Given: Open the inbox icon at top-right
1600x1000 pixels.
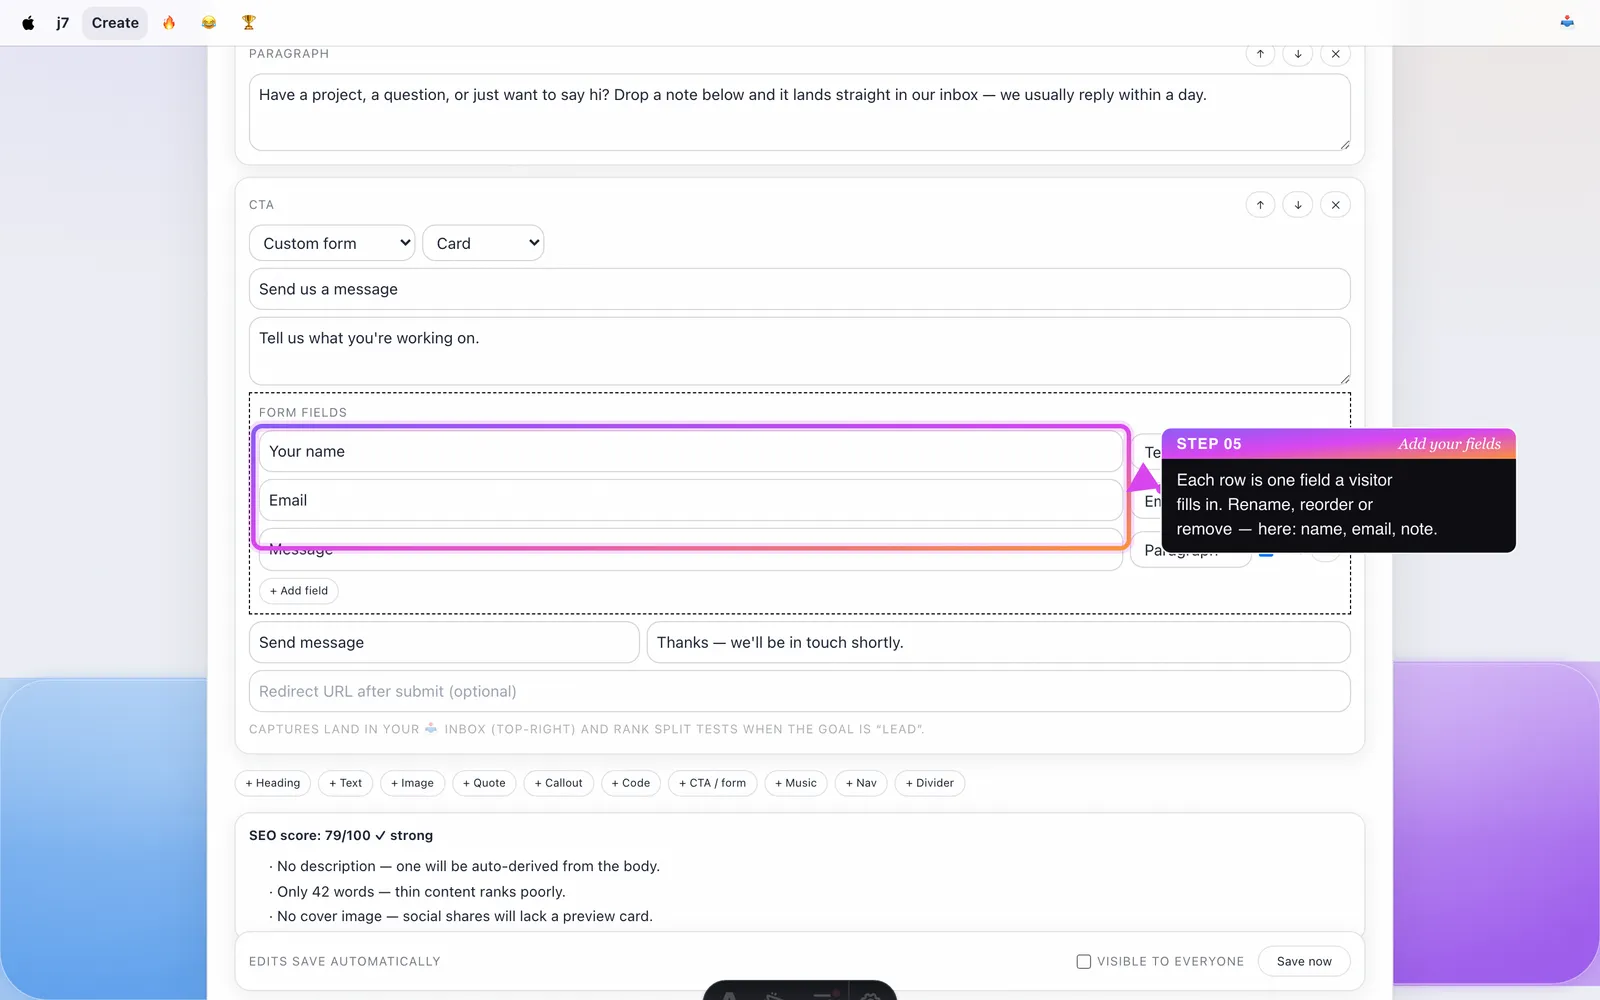Looking at the screenshot, I should pos(1567,22).
